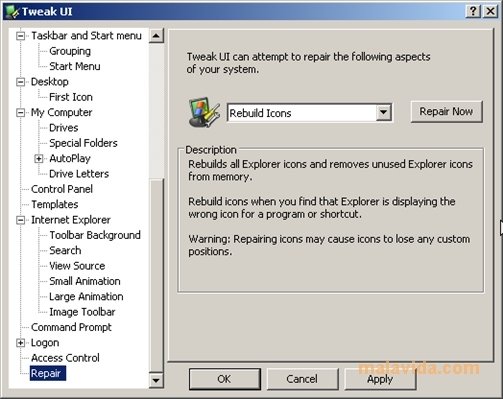Select the Image Toolbar tree item
Image resolution: width=503 pixels, height=399 pixels.
82,312
